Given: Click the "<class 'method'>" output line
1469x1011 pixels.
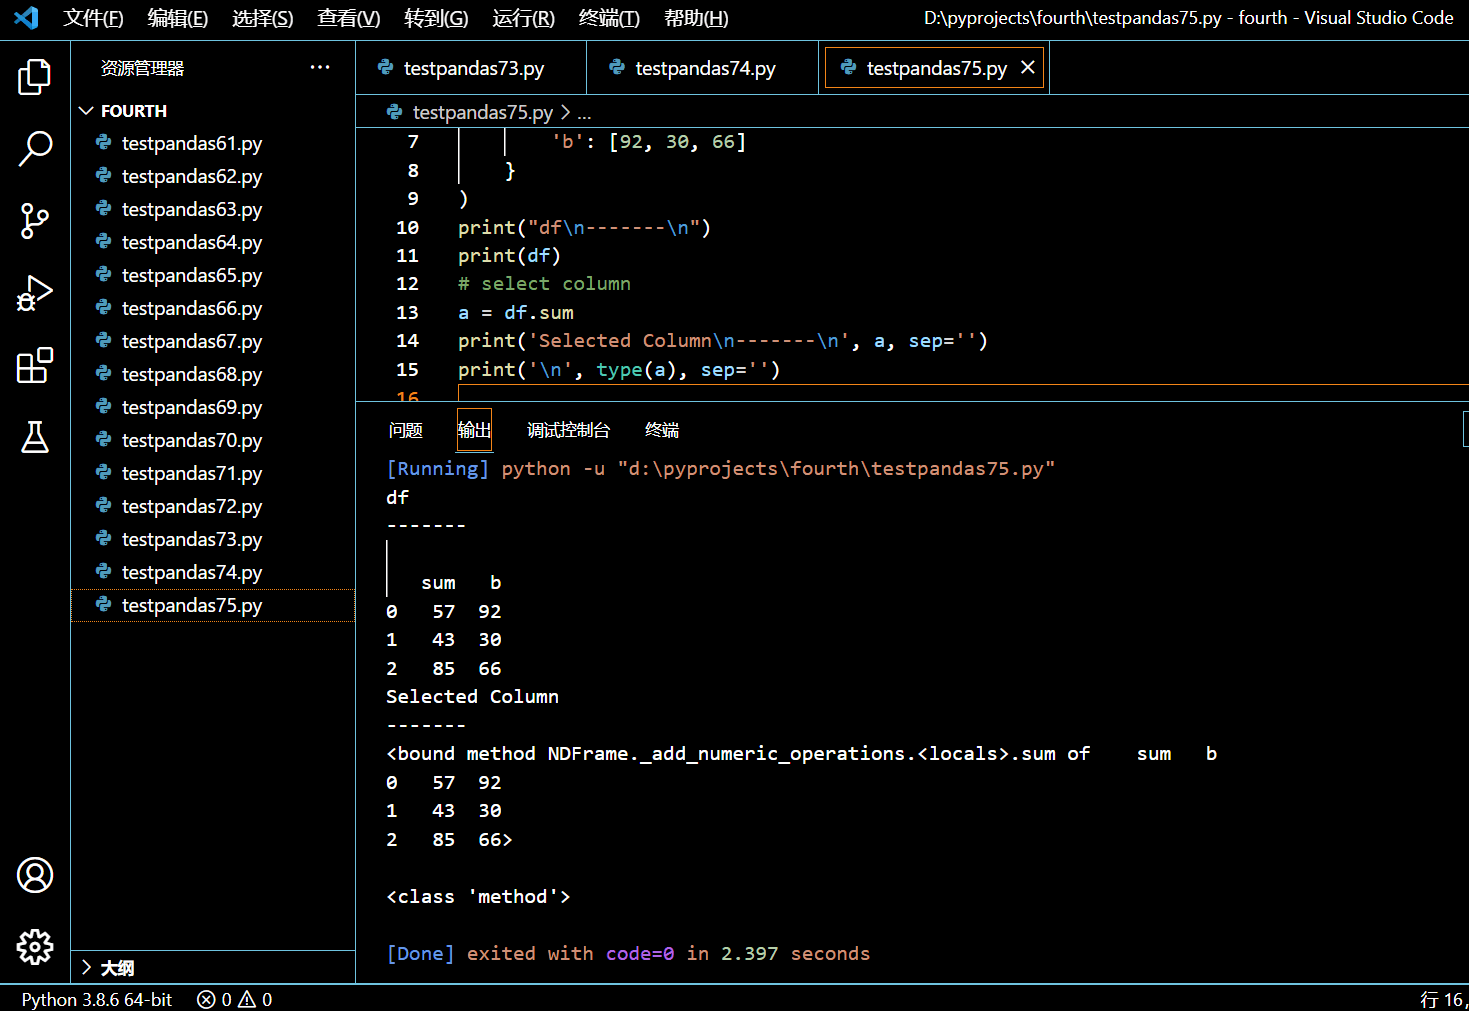Looking at the screenshot, I should [478, 896].
